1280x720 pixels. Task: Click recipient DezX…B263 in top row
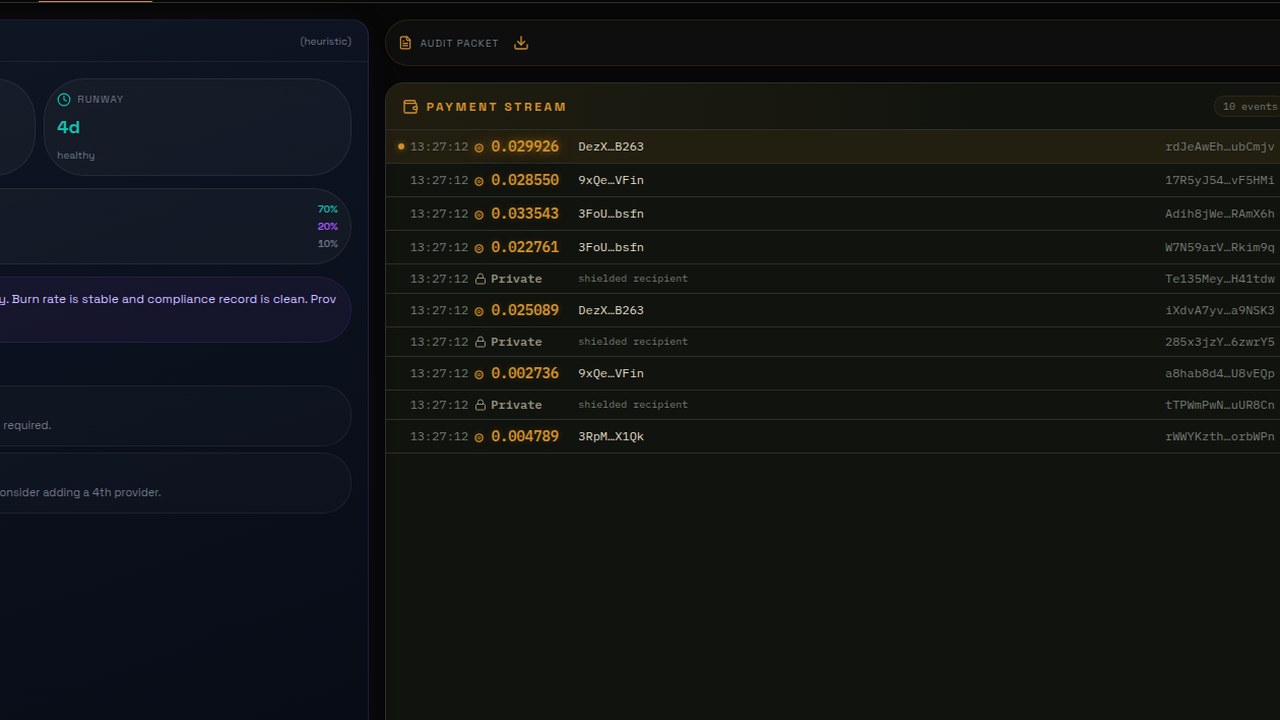[611, 147]
